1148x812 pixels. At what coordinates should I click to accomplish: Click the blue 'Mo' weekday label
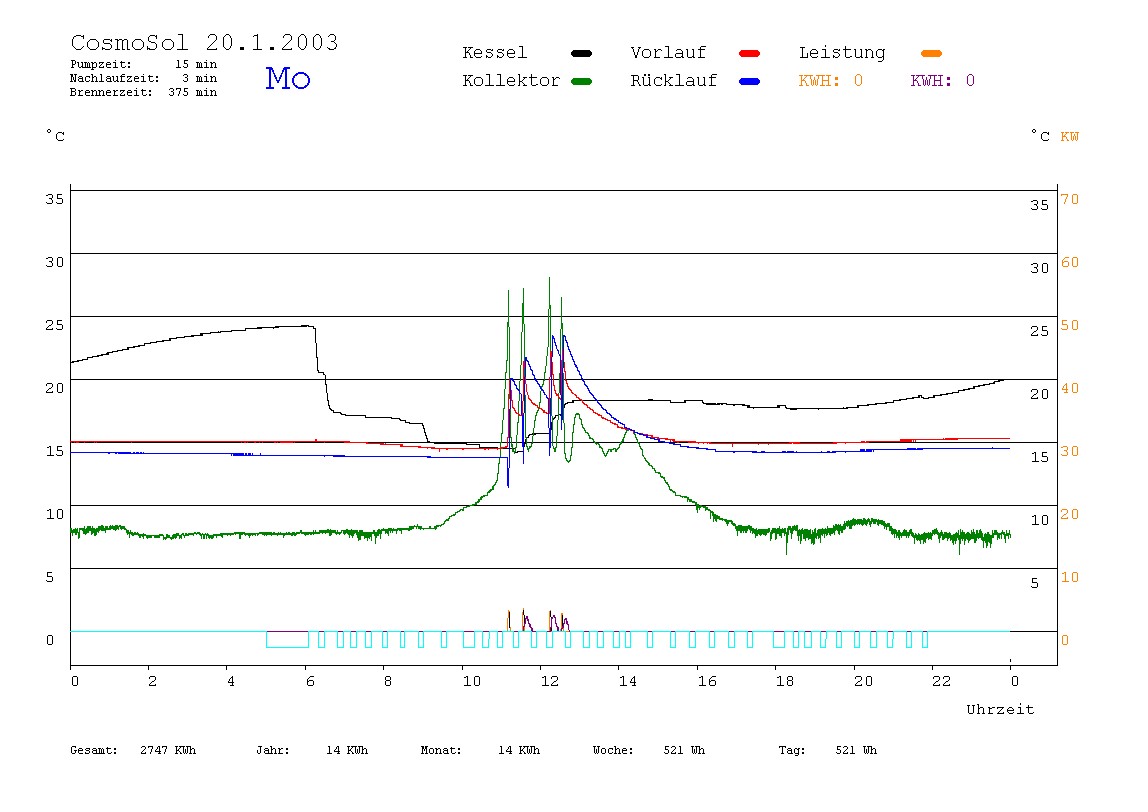[x=288, y=78]
